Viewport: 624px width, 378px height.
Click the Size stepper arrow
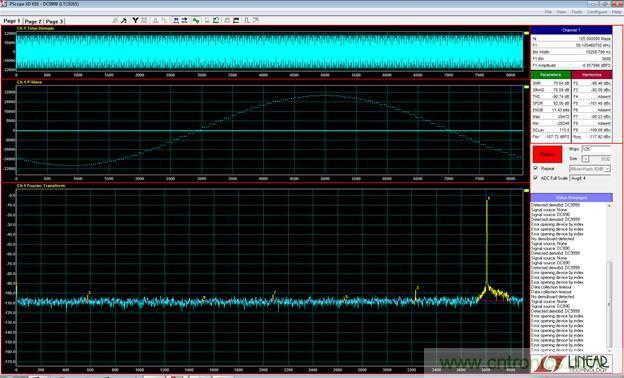point(585,159)
